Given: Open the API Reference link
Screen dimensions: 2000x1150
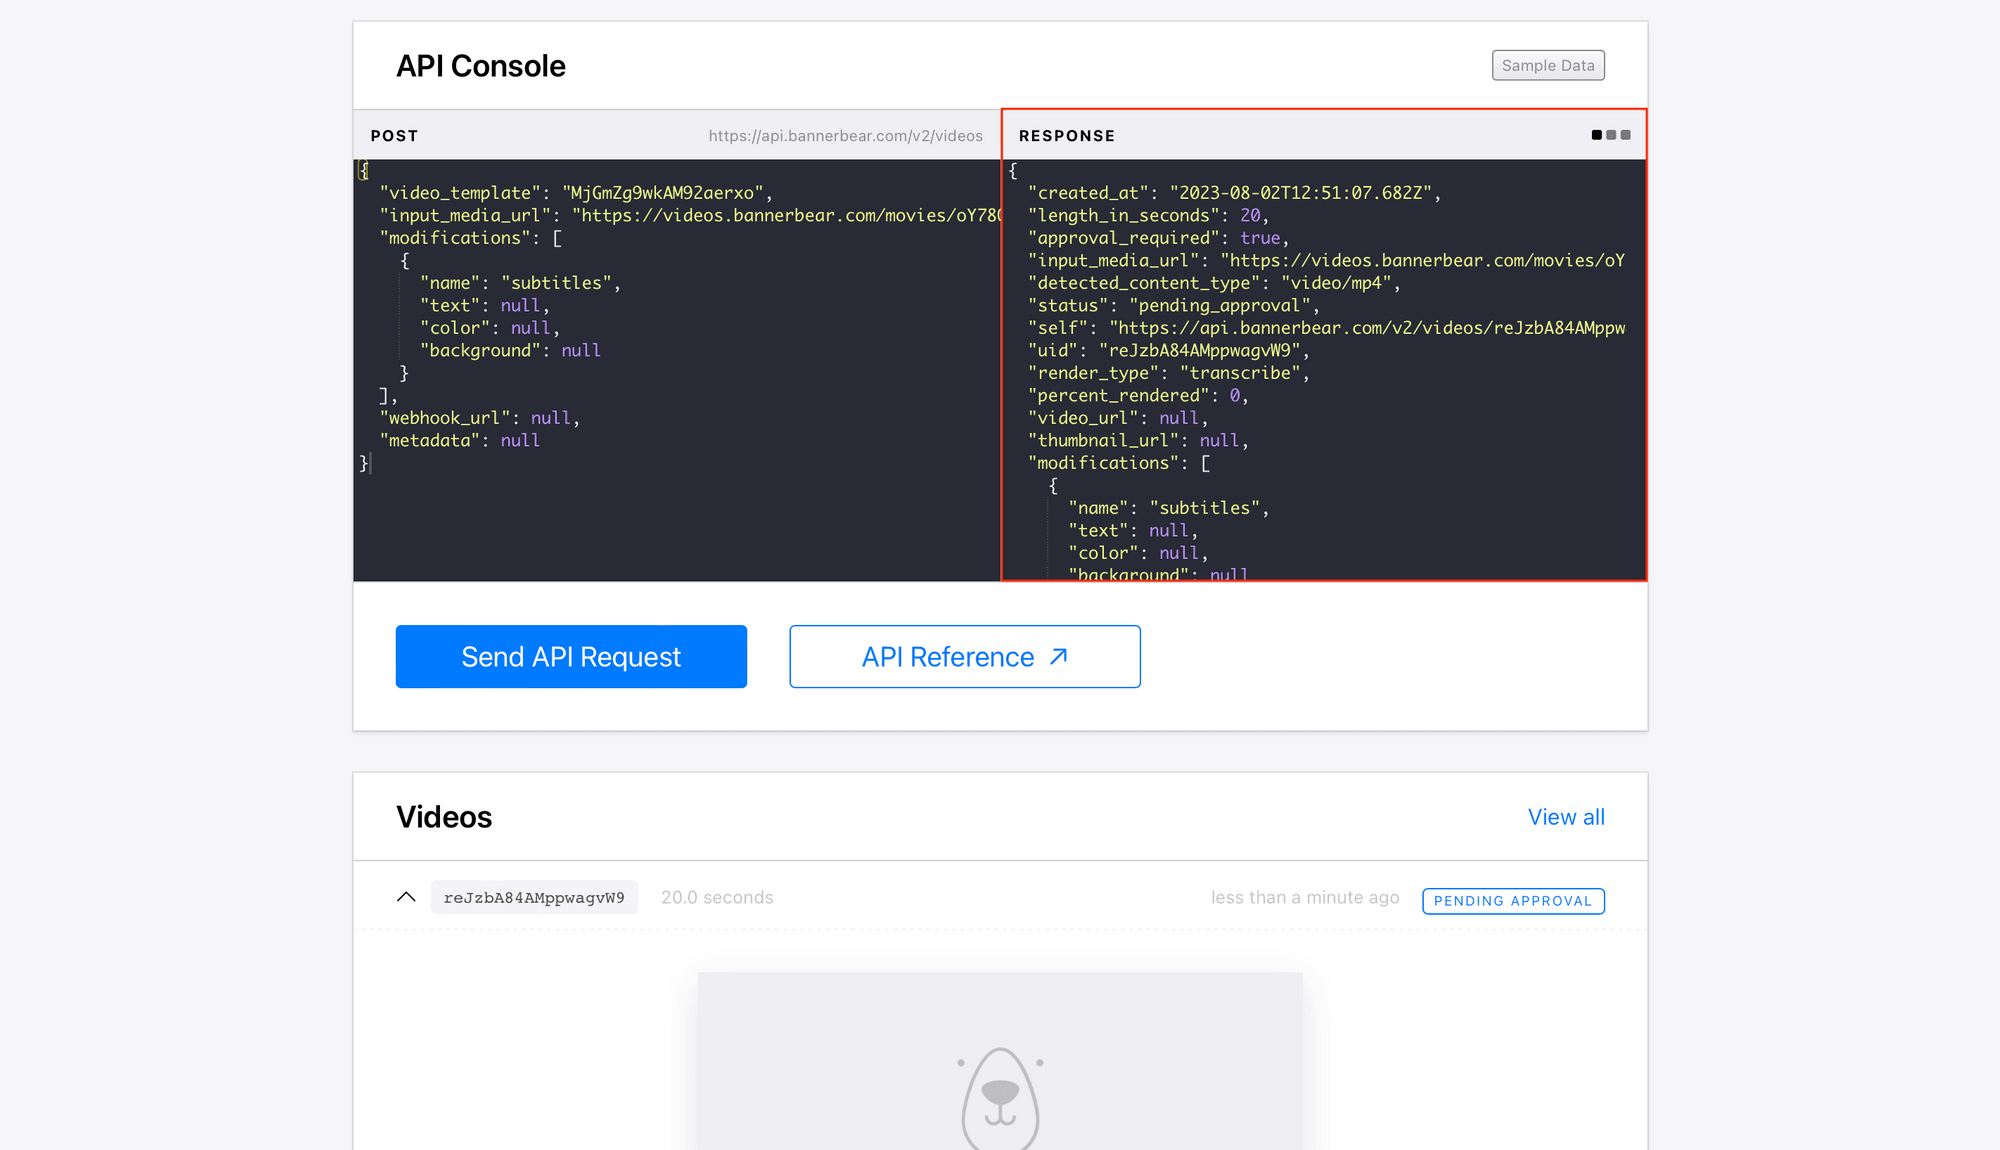Looking at the screenshot, I should tap(947, 657).
